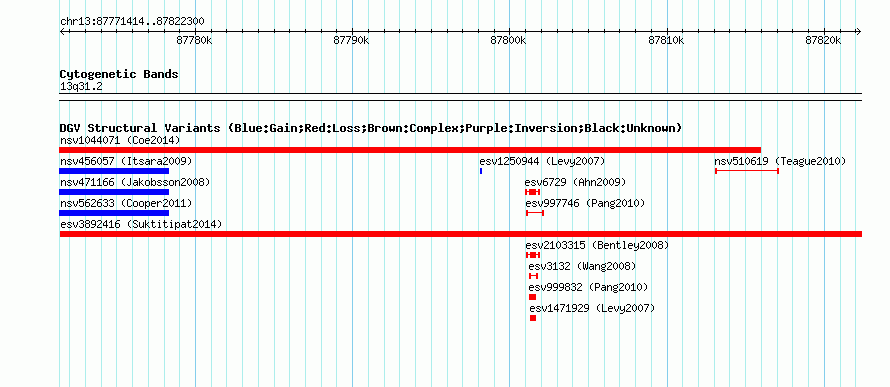Open the esv997746 (Pang2010) variant label

[x=585, y=203]
